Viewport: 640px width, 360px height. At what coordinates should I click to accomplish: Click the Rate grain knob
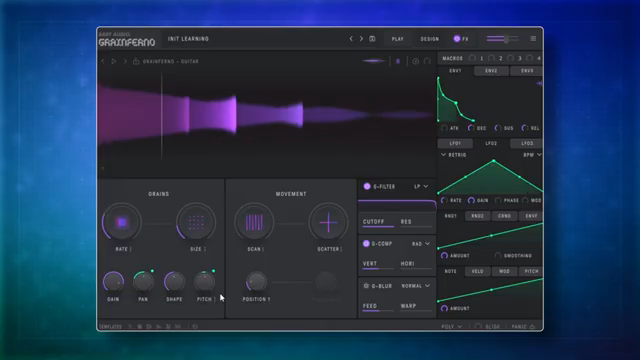[x=122, y=222]
